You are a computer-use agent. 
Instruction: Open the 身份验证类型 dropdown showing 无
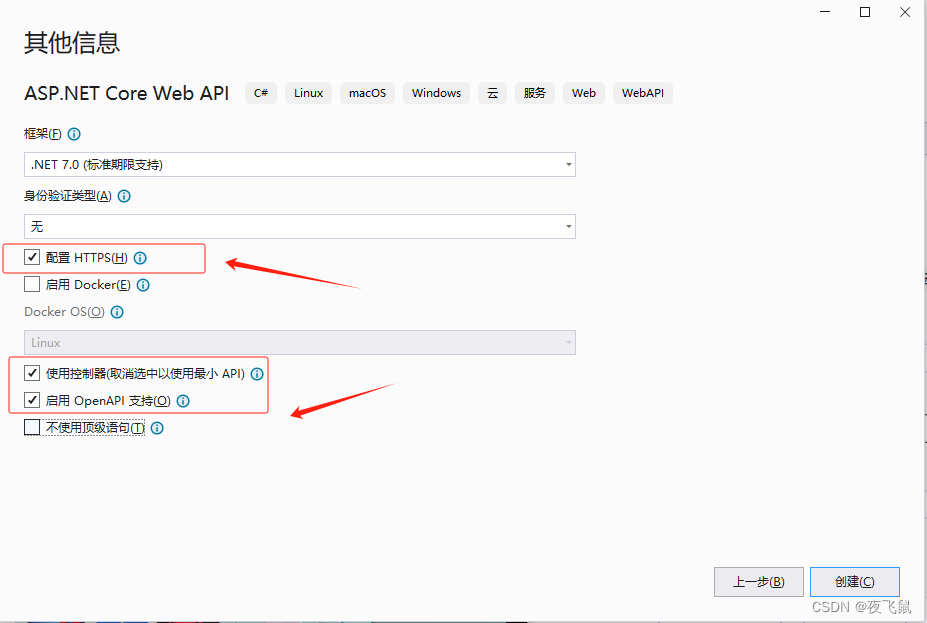pos(300,226)
